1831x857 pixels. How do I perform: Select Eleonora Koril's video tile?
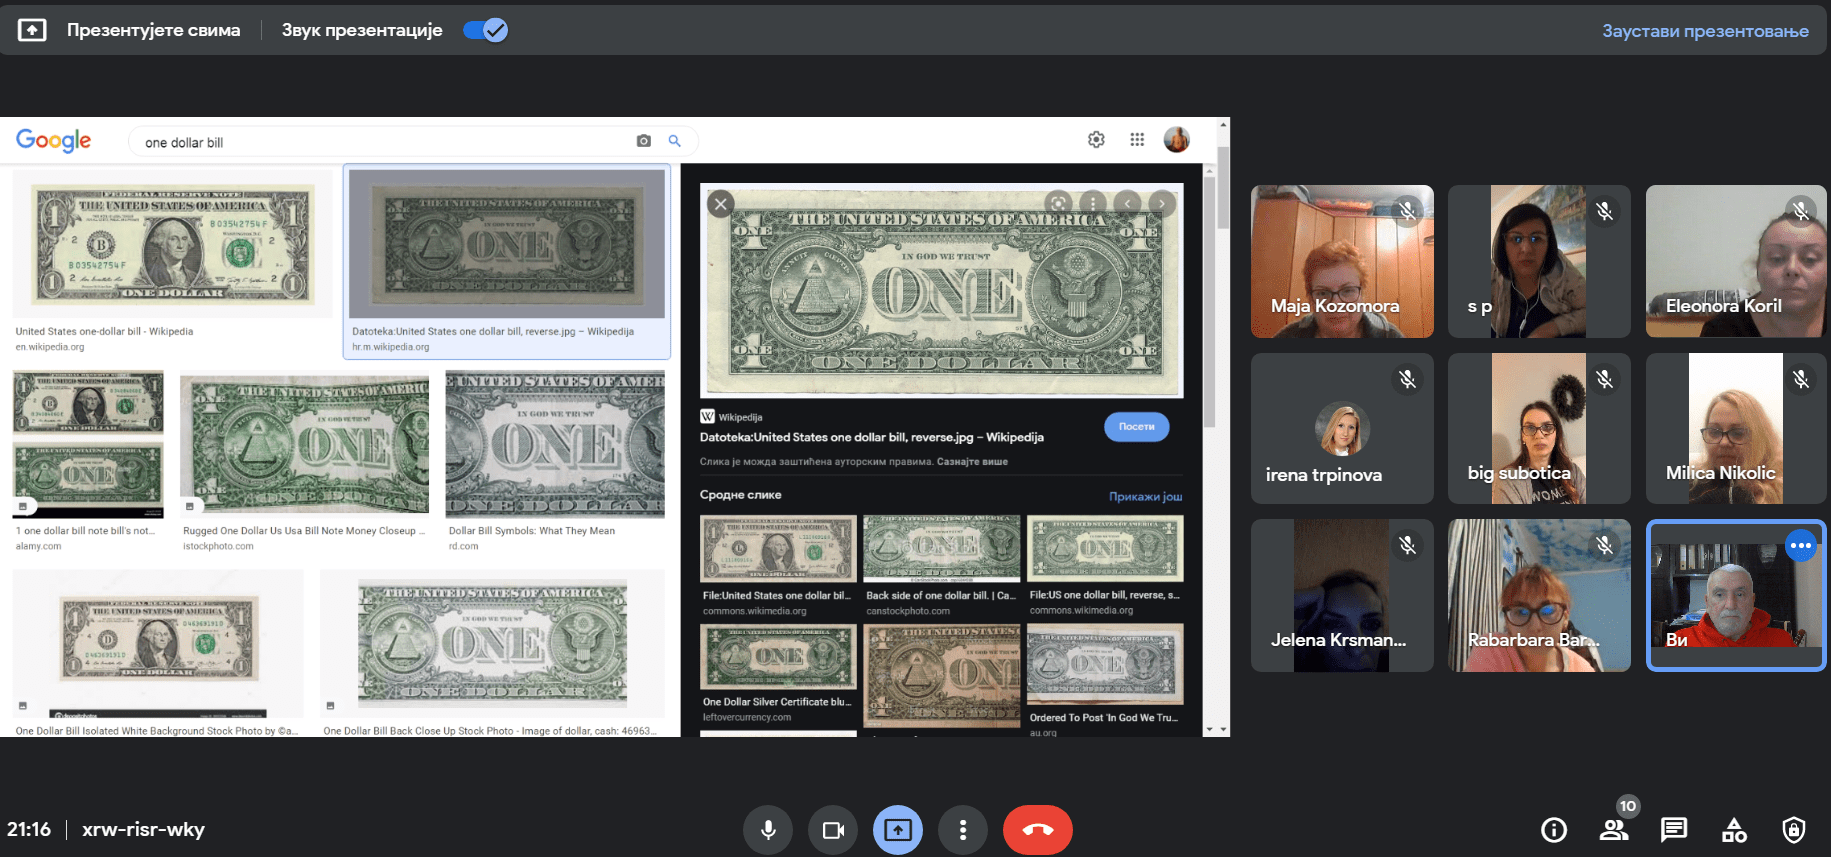pyautogui.click(x=1736, y=261)
